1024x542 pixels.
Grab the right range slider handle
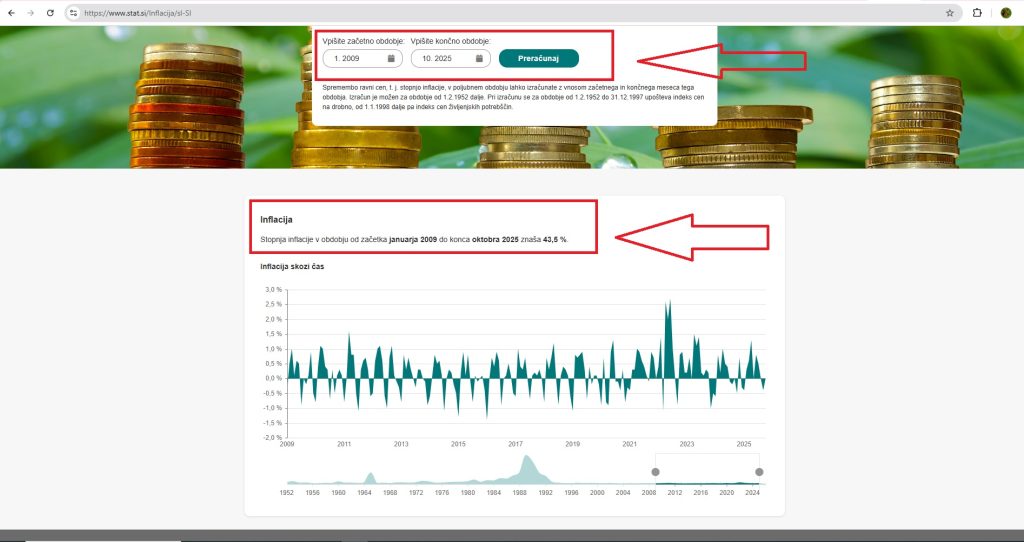[759, 472]
